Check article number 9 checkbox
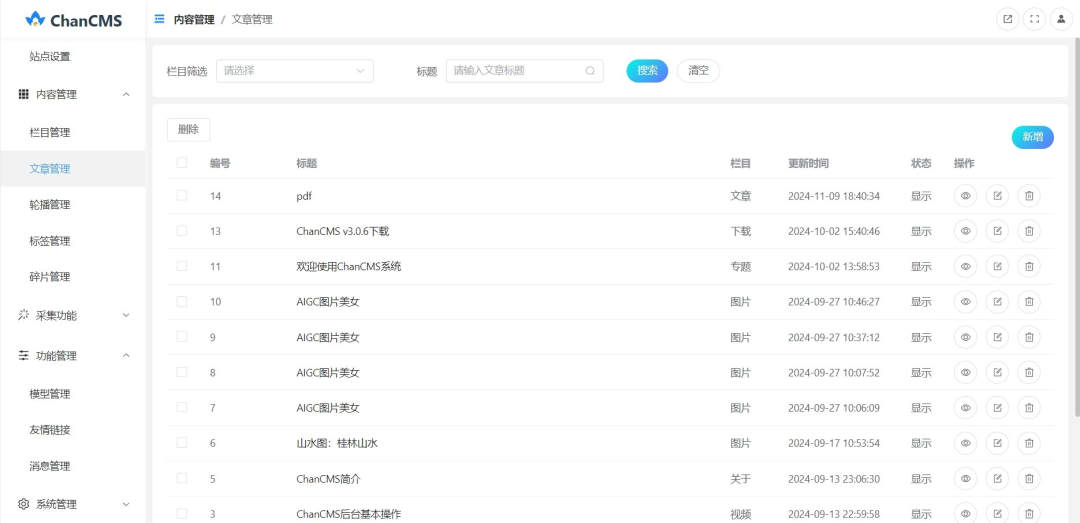Screen dimensions: 1080x523 tap(182, 336)
